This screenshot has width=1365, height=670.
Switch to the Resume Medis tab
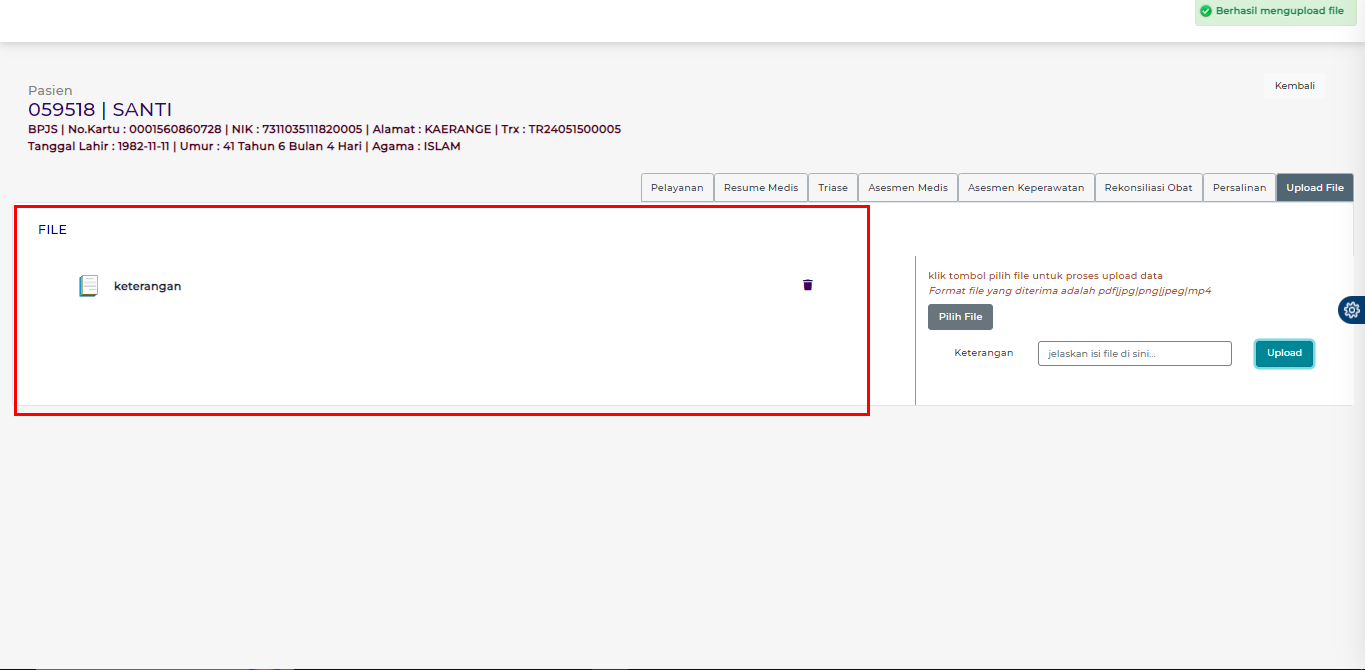pyautogui.click(x=761, y=188)
